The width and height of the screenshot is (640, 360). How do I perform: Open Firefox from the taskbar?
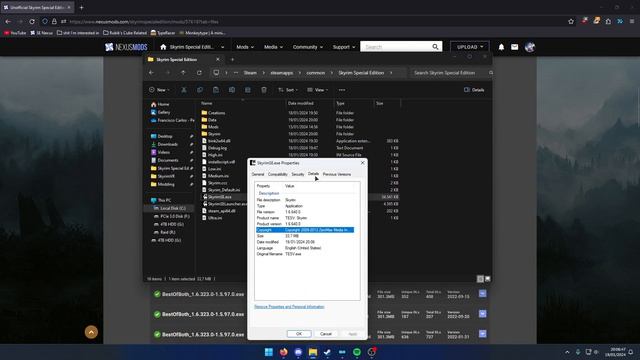pos(283,352)
